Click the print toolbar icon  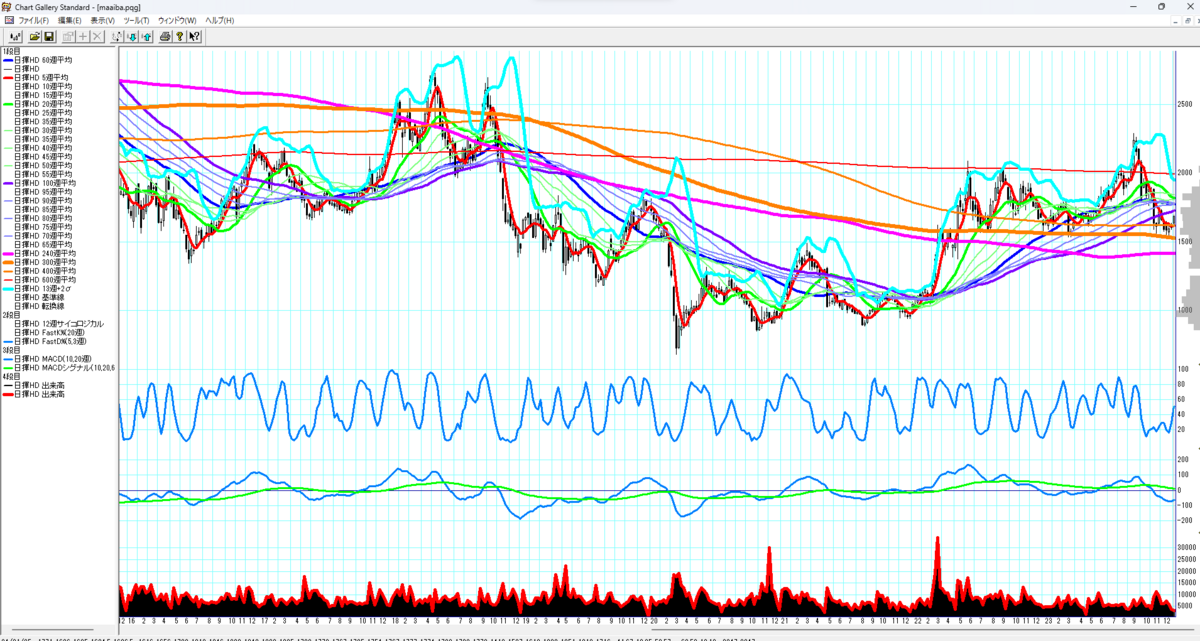tap(165, 37)
